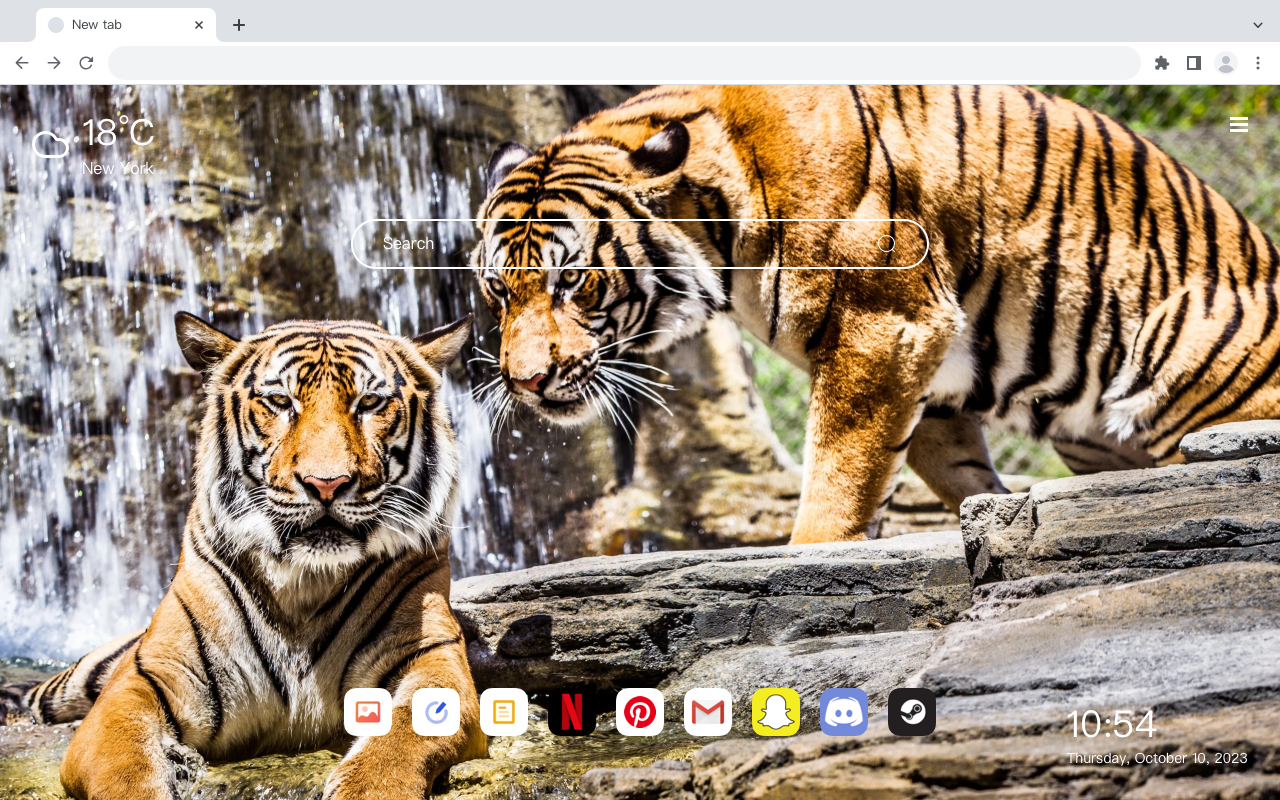Click the 18°C temperature reading
Screen dimensions: 1280x800
pyautogui.click(x=118, y=133)
